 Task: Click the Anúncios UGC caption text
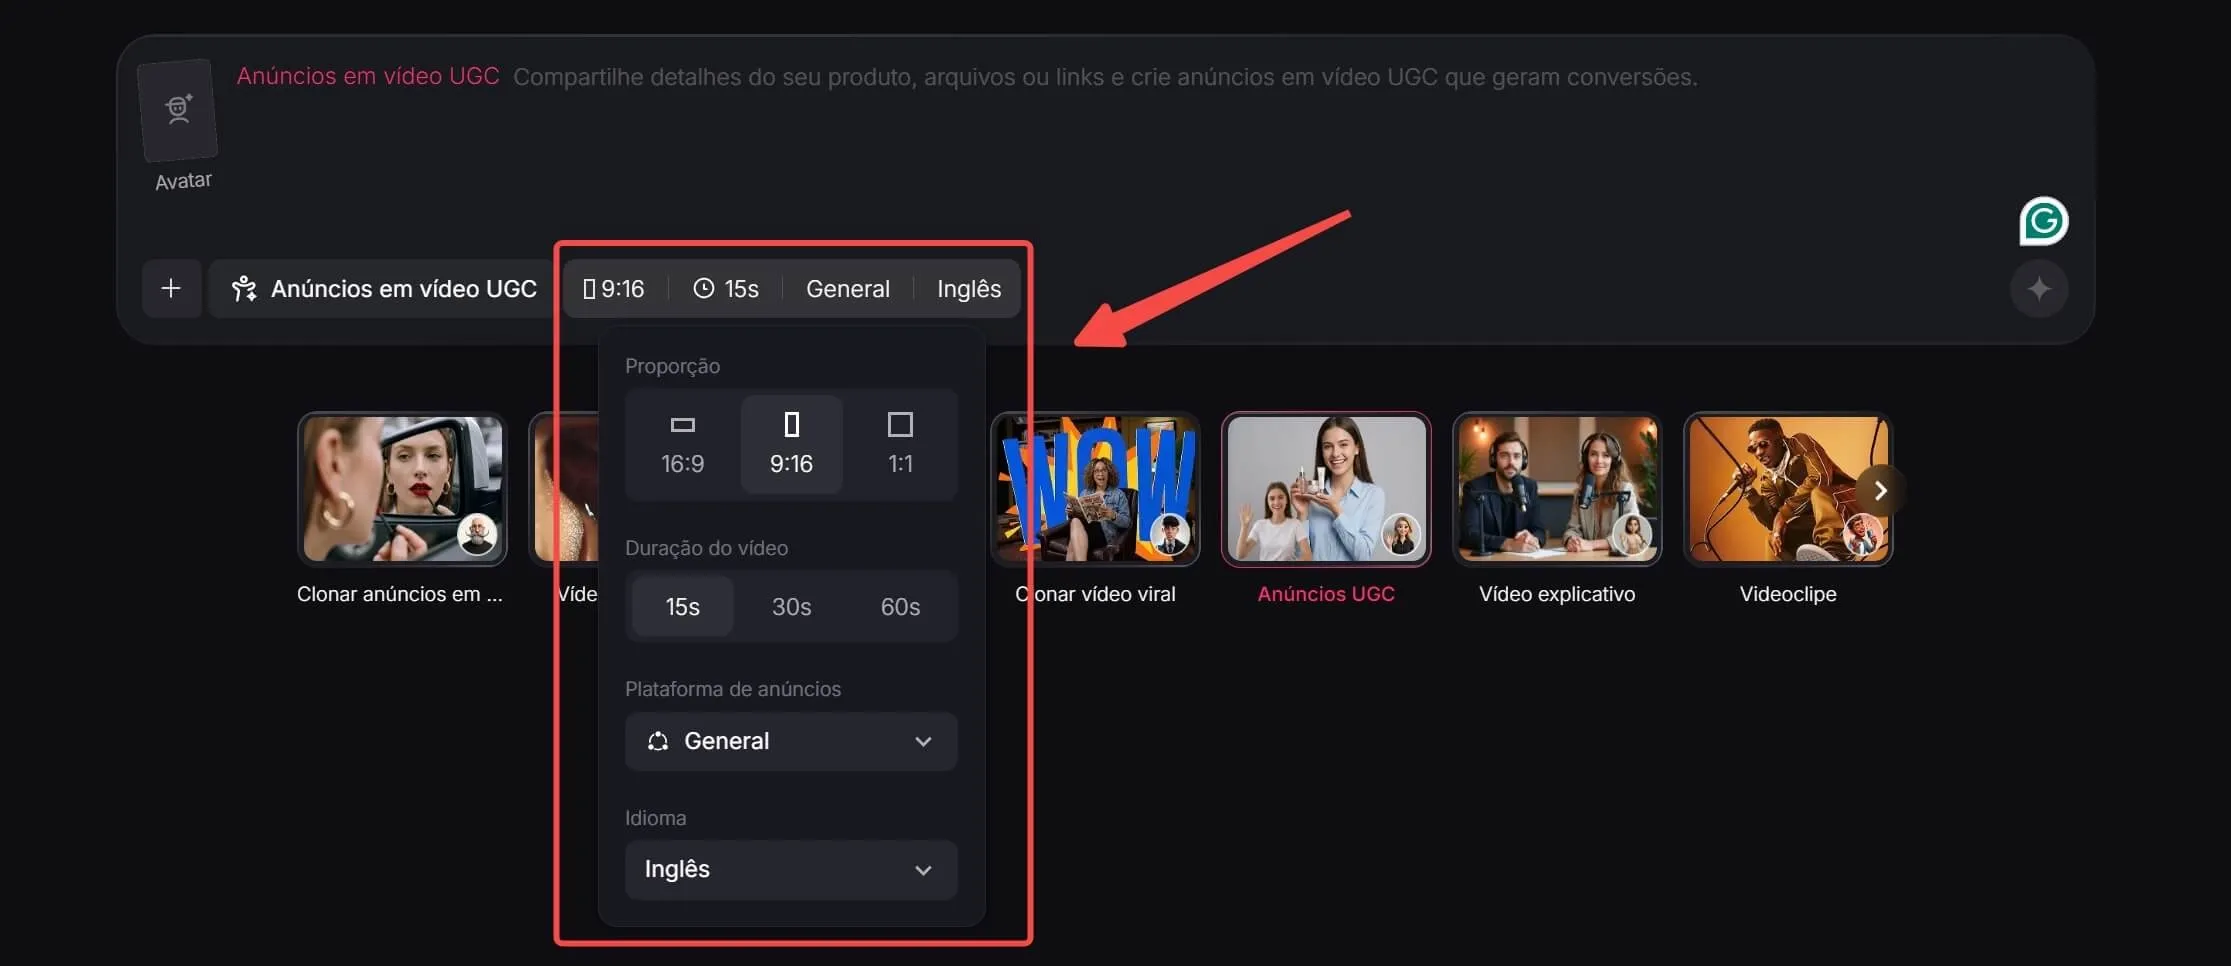point(1326,594)
